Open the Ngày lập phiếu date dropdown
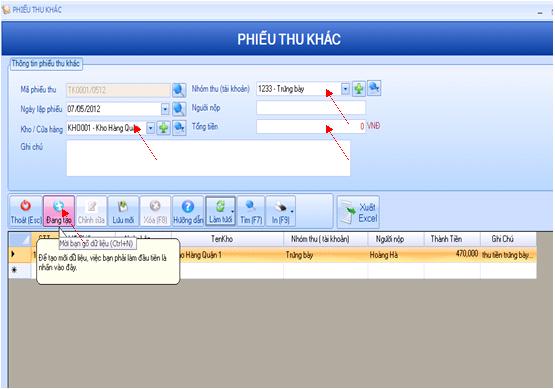555x389 pixels. coord(165,109)
